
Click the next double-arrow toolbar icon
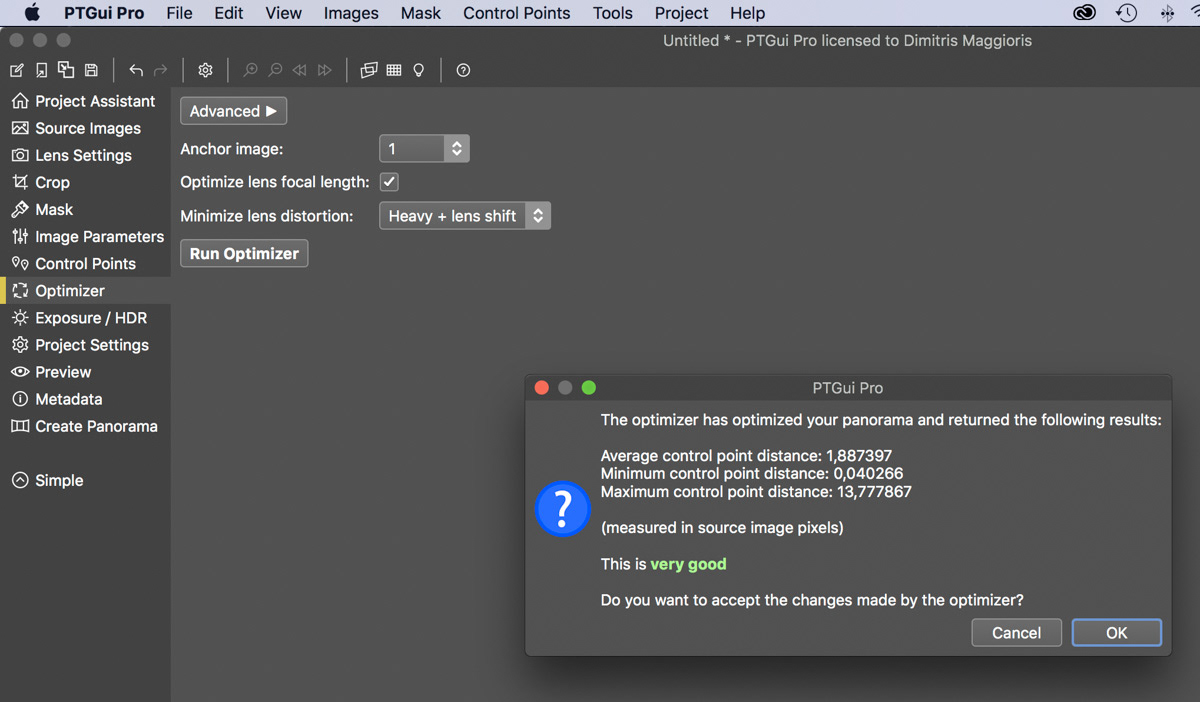[x=324, y=70]
